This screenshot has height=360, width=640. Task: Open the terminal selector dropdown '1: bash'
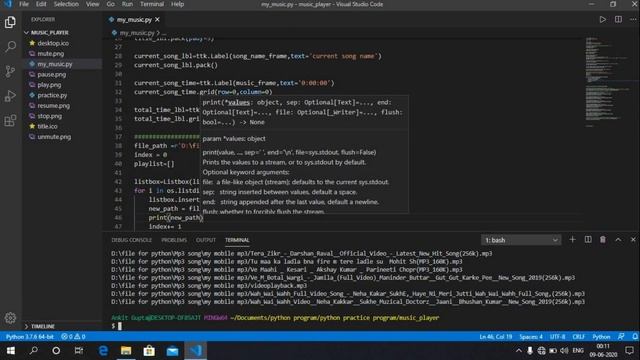point(521,240)
